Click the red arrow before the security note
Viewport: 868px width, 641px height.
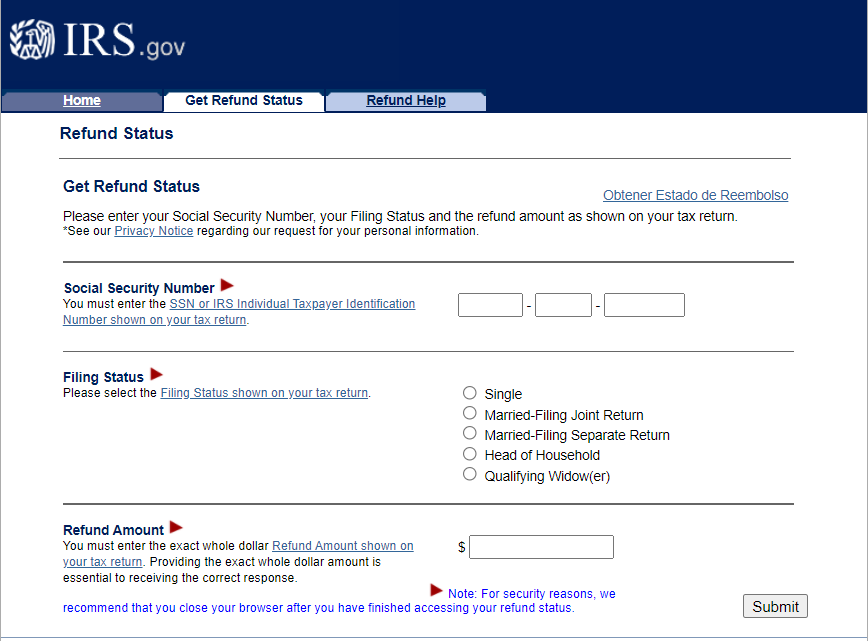coord(436,590)
